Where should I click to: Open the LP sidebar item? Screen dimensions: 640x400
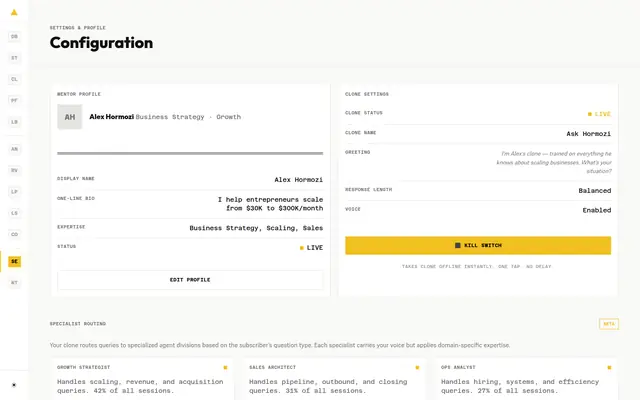click(x=14, y=191)
